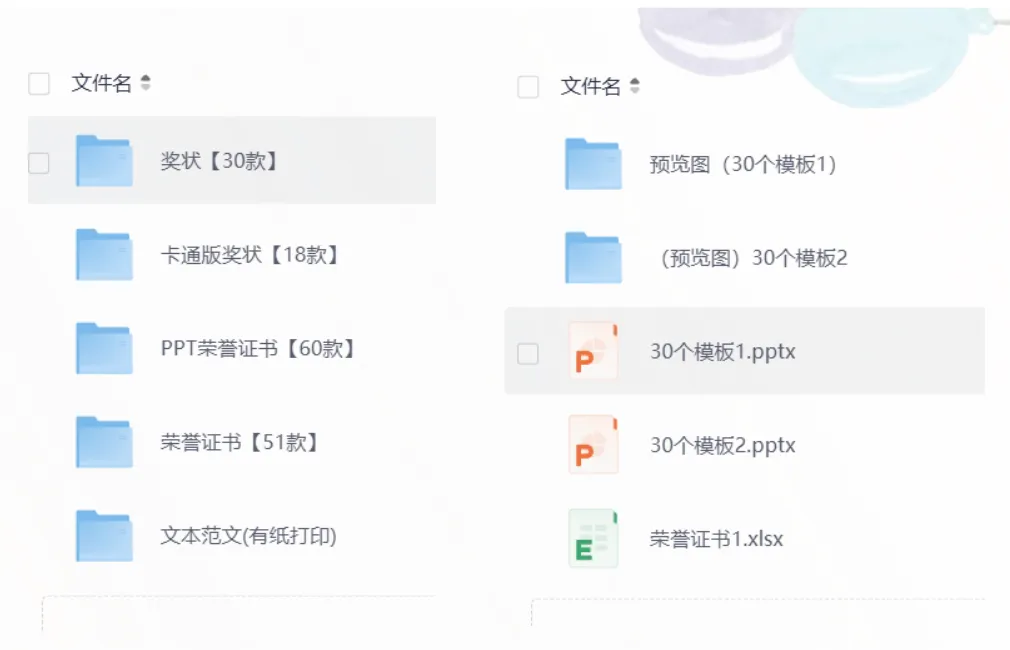Open the 文本范文(有纸打印) folder icon
Image resolution: width=1010 pixels, height=650 pixels.
click(104, 536)
